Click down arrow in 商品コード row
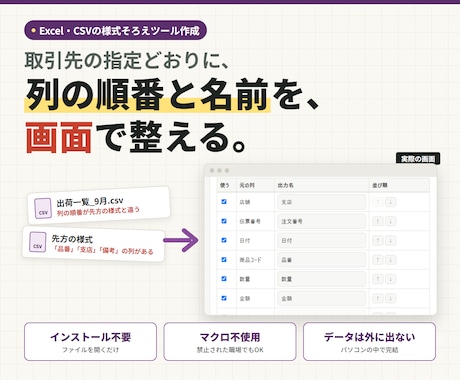Screen dimensions: 460x380 click(391, 260)
